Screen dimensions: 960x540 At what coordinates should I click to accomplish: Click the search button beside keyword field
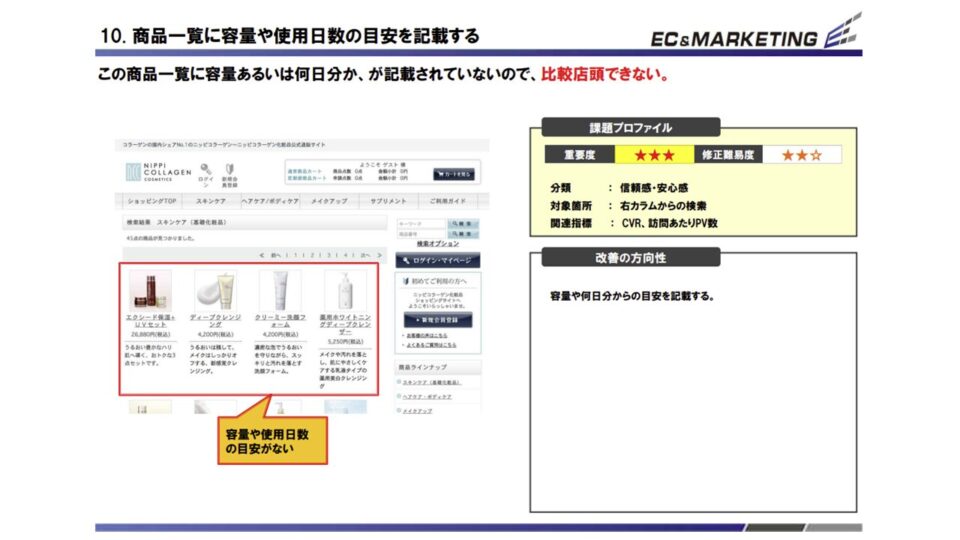(x=463, y=224)
